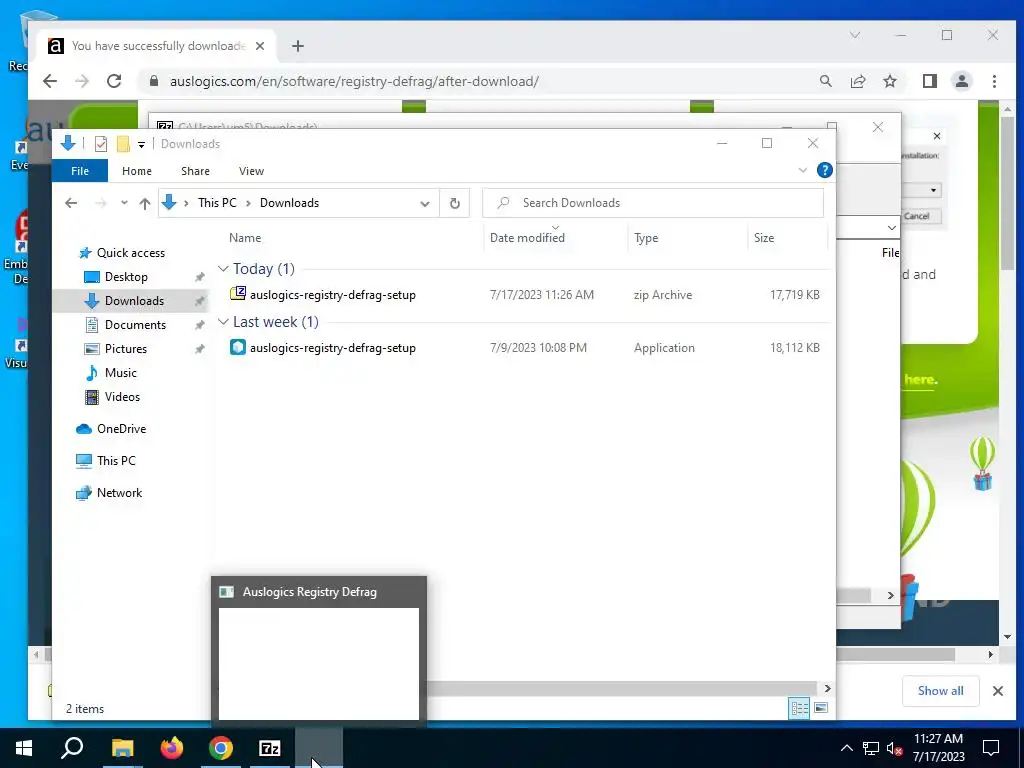Open the Windows Start menu
1024x768 pixels.
pos(24,748)
